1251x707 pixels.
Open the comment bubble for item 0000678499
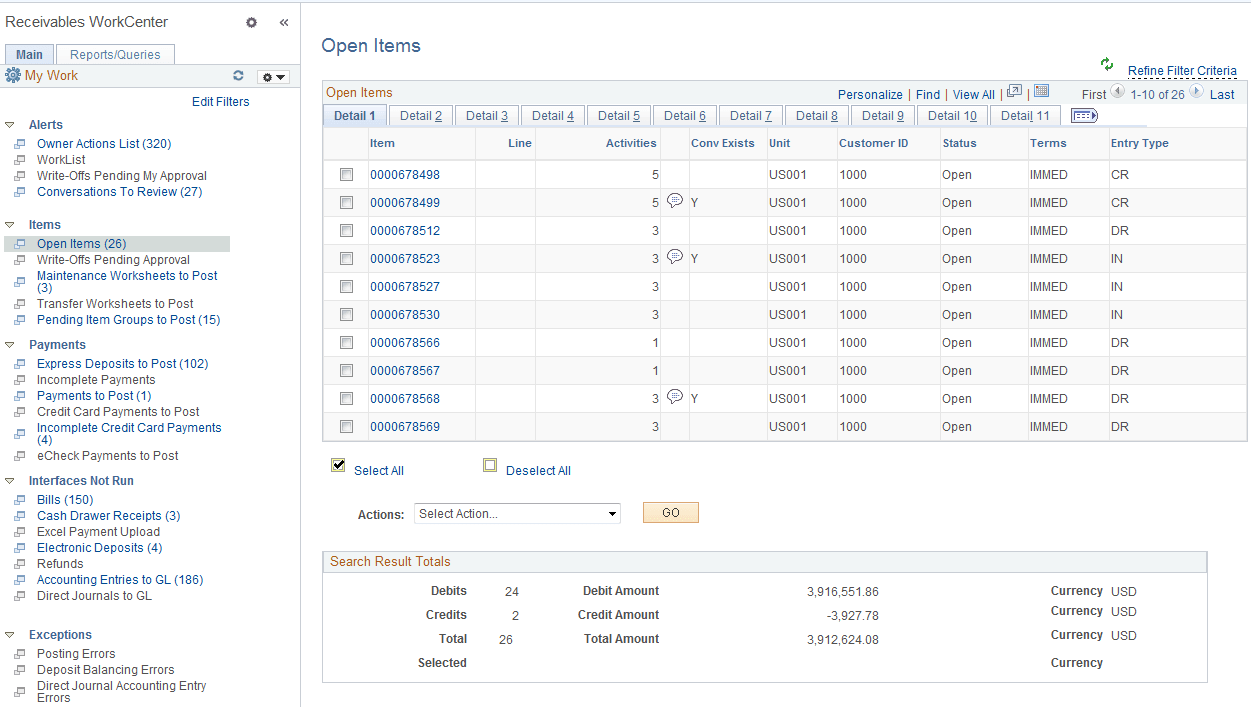pos(675,200)
